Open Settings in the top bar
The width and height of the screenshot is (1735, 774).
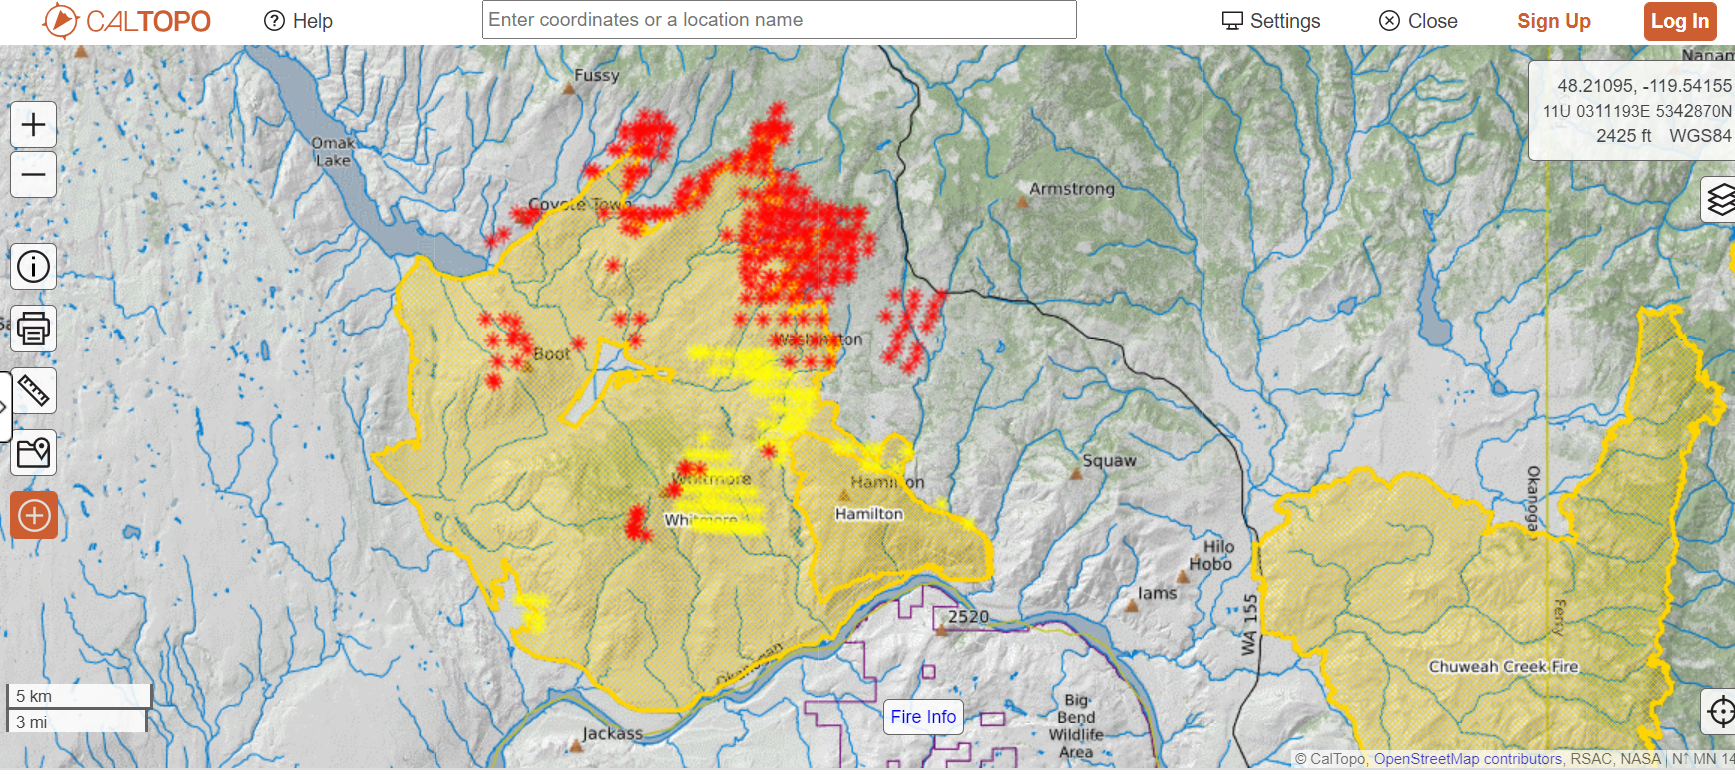(x=1271, y=21)
